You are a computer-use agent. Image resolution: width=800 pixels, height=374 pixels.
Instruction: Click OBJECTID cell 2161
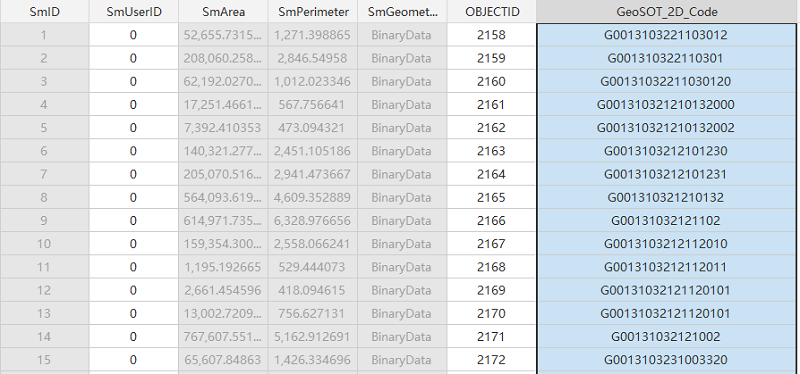(x=492, y=105)
